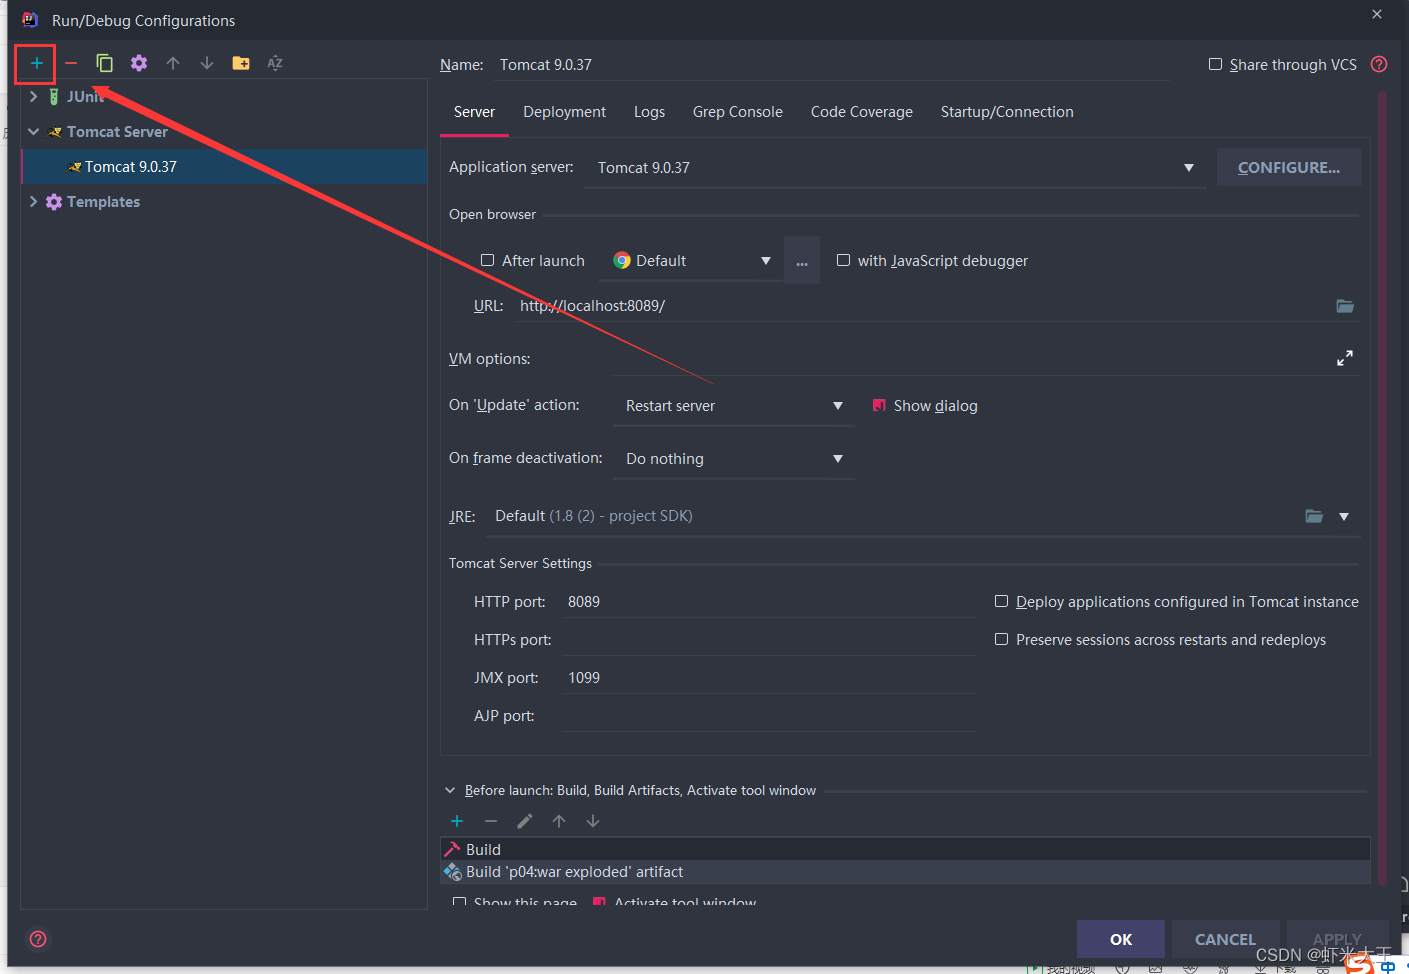Click the OK button
This screenshot has height=974, width=1409.
1121,939
